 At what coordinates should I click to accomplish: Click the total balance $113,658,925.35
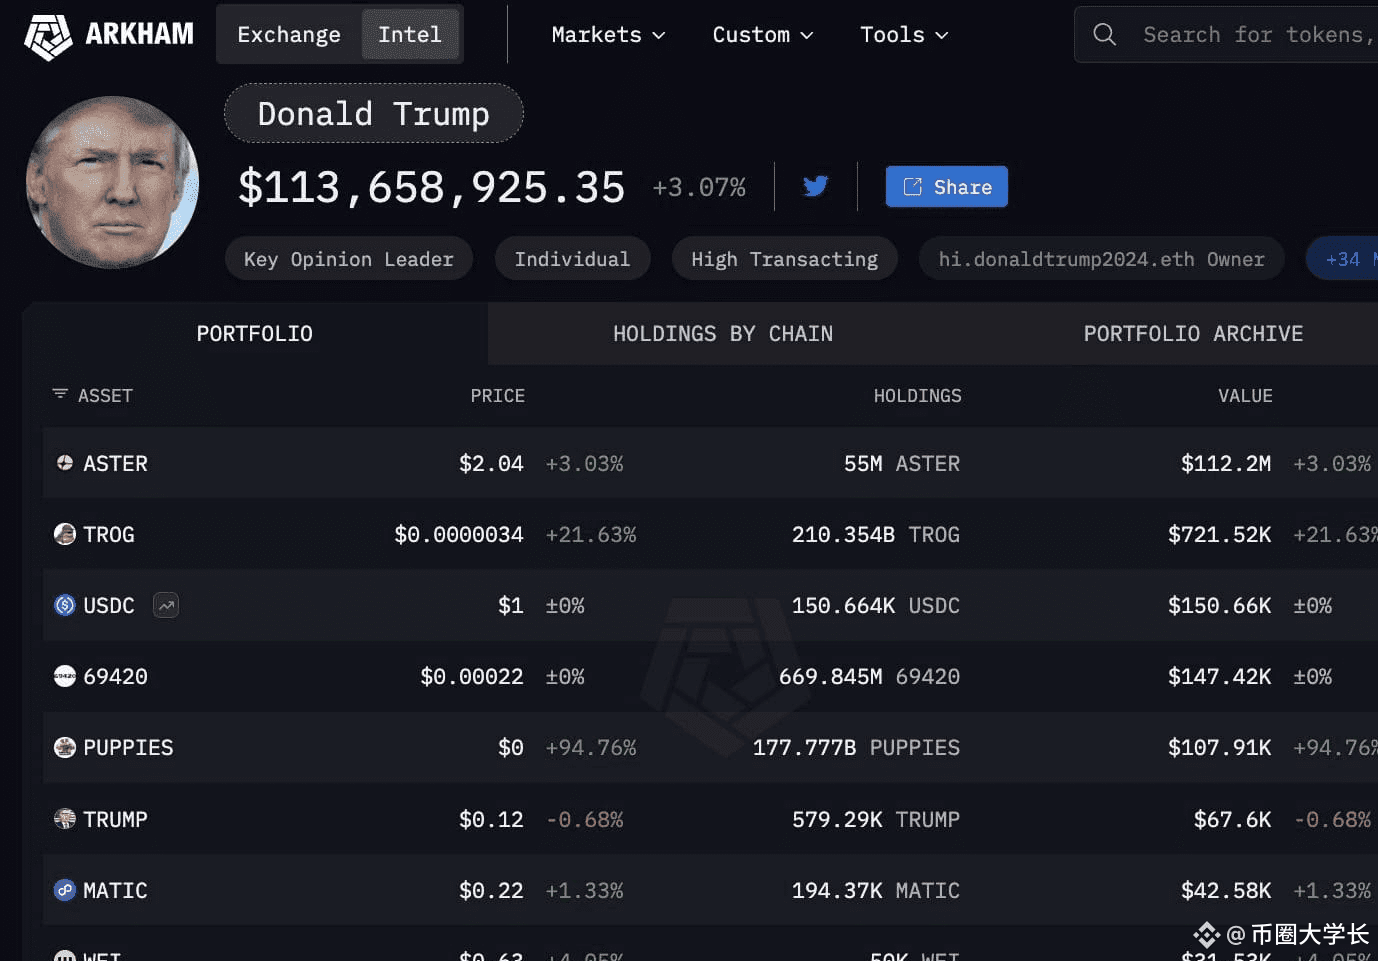point(432,187)
